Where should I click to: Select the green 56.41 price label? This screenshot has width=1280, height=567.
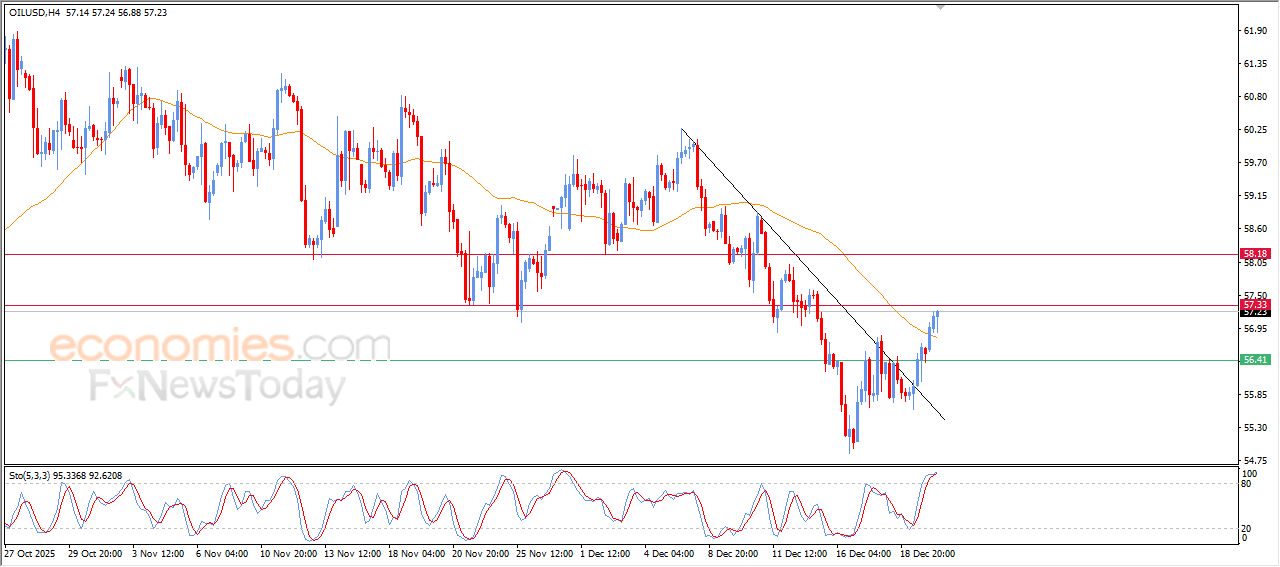1255,360
